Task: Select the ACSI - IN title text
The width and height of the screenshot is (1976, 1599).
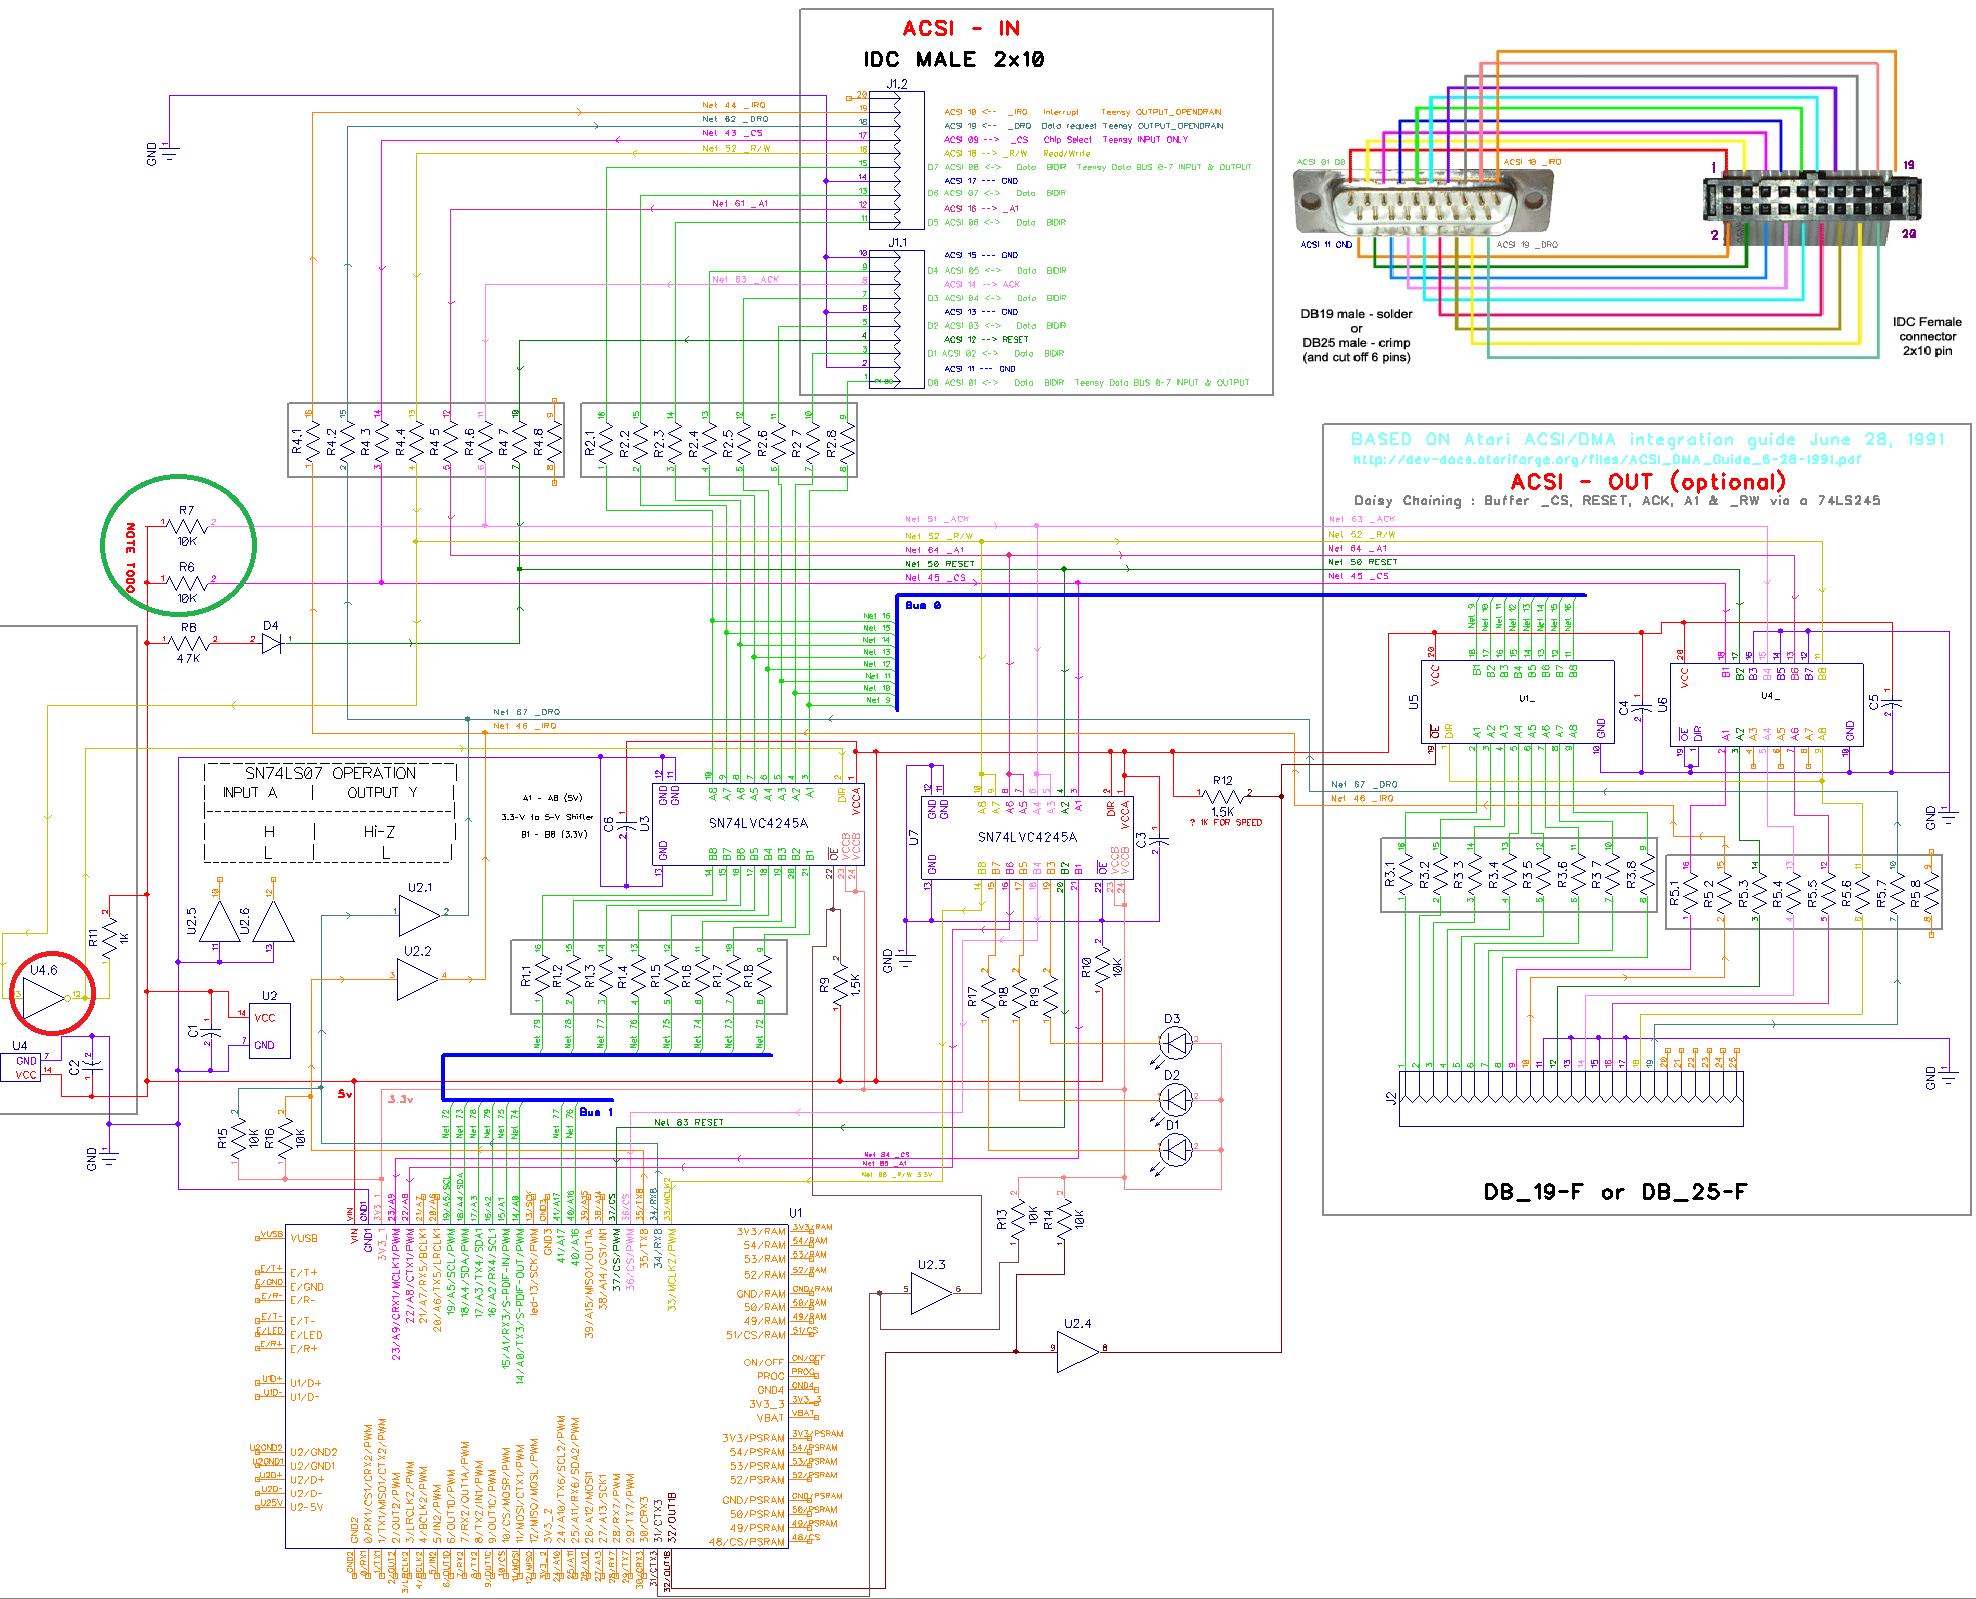Action: pyautogui.click(x=961, y=29)
